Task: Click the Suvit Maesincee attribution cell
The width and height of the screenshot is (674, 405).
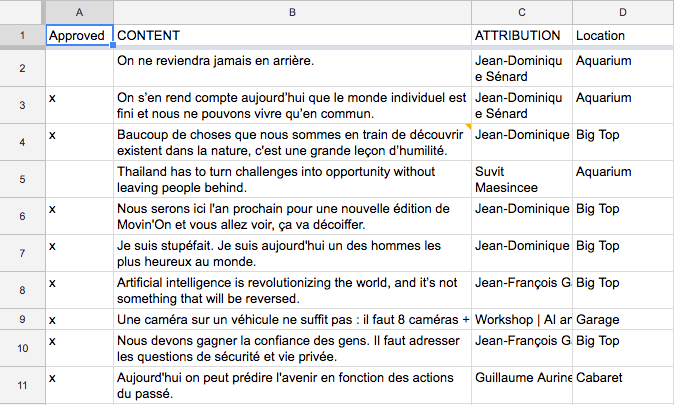Action: tap(522, 179)
